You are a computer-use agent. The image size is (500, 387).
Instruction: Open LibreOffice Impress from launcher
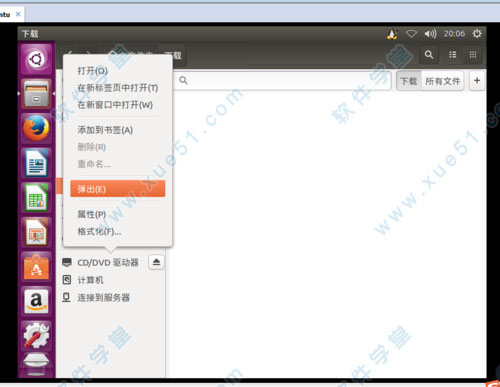coord(36,232)
